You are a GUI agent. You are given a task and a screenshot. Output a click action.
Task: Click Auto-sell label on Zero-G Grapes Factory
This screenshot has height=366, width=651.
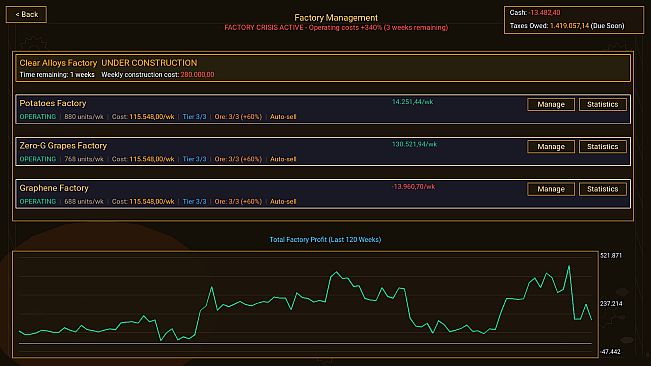283,159
